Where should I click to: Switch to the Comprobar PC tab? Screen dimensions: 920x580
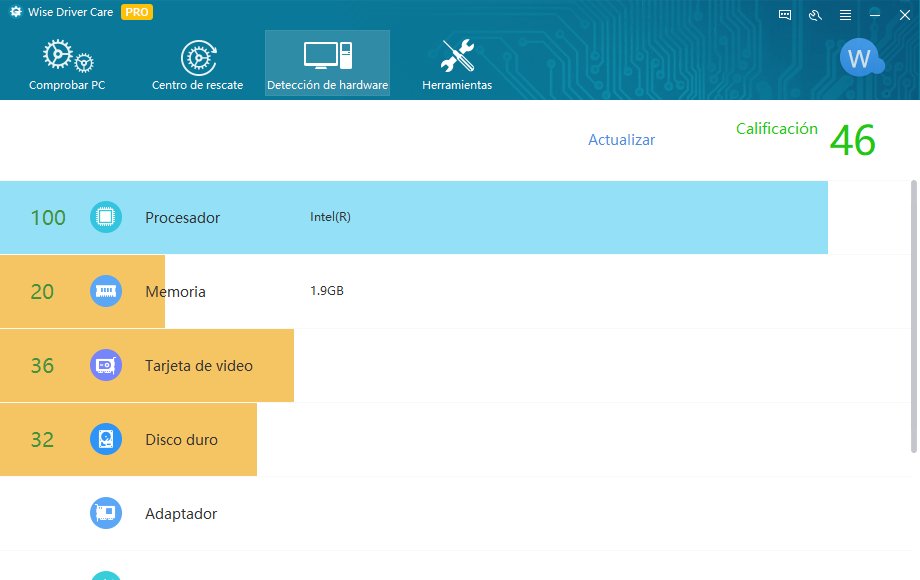[67, 62]
